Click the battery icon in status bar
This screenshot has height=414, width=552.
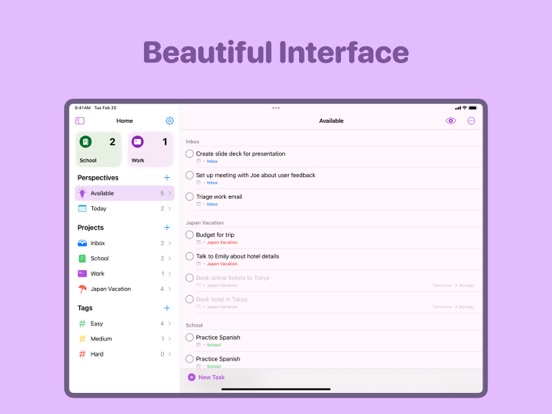[473, 108]
